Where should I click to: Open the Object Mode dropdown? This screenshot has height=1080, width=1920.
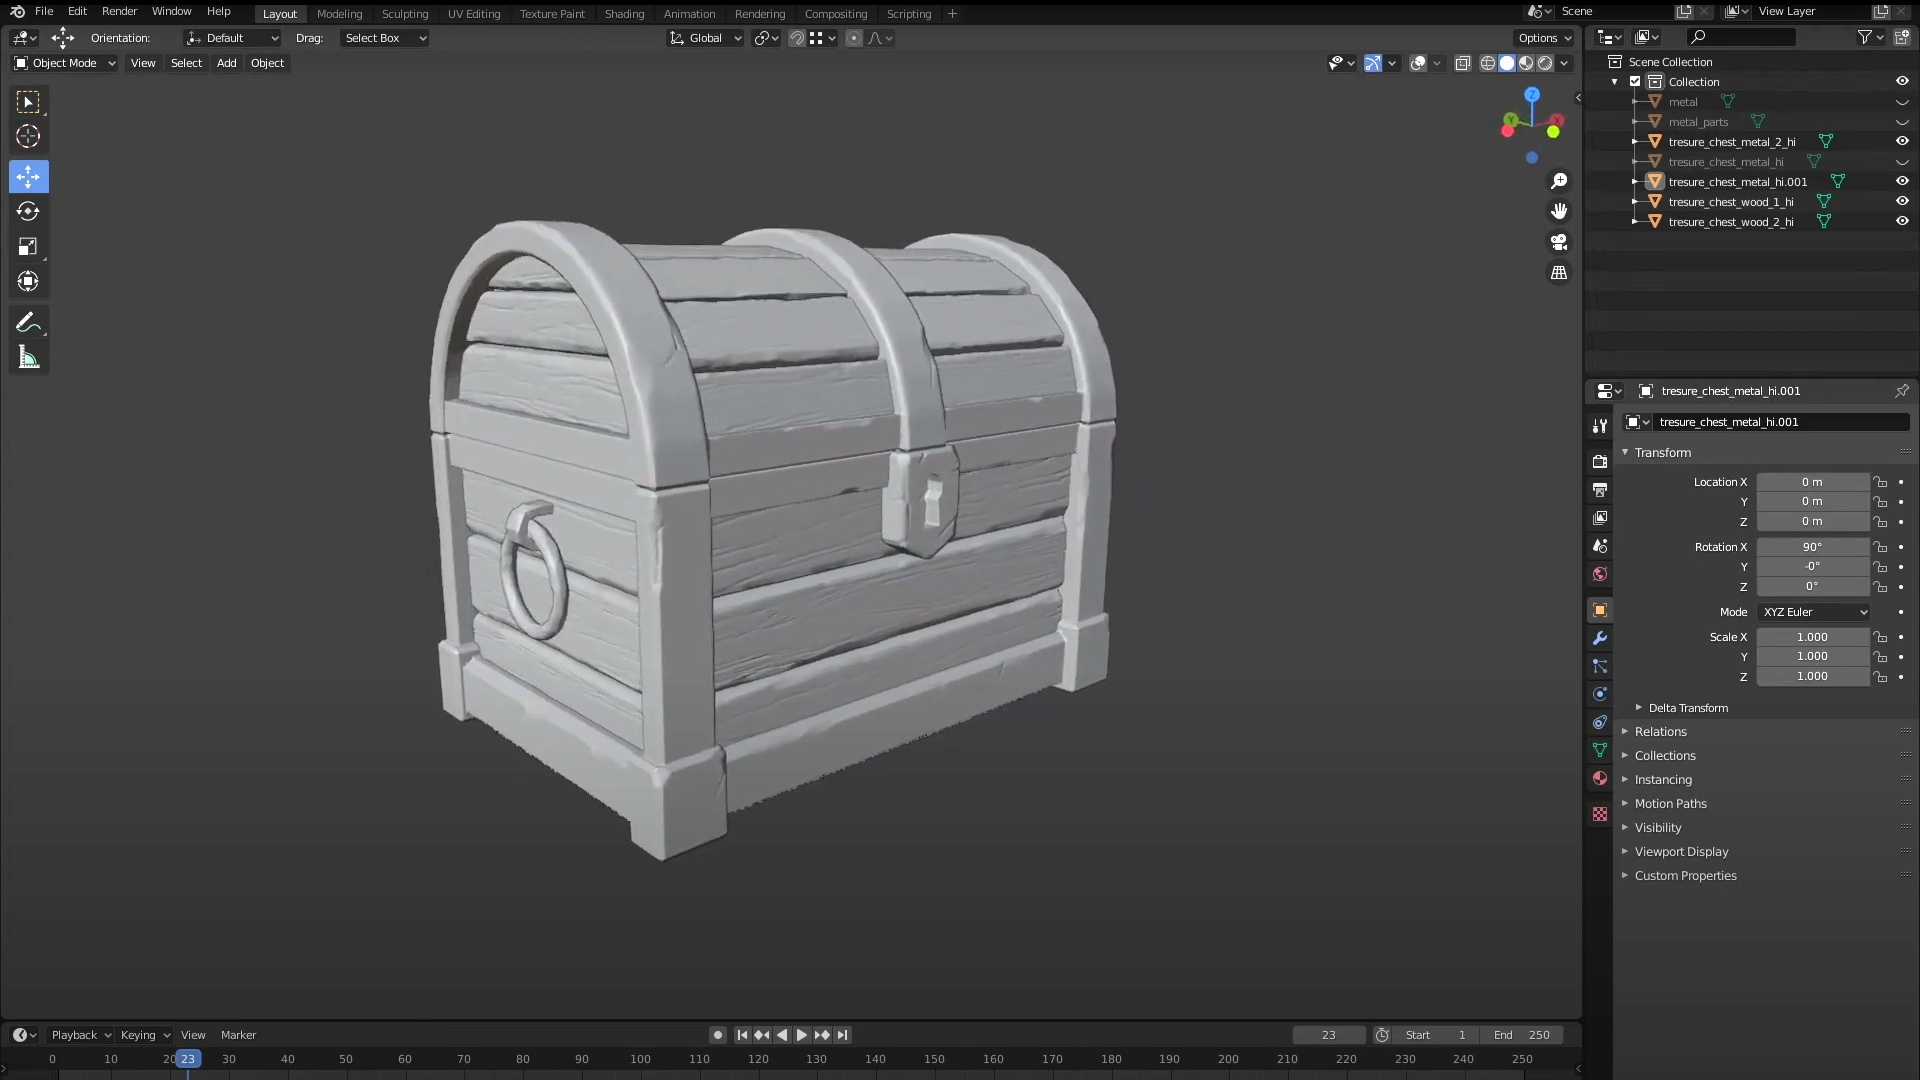coord(65,63)
